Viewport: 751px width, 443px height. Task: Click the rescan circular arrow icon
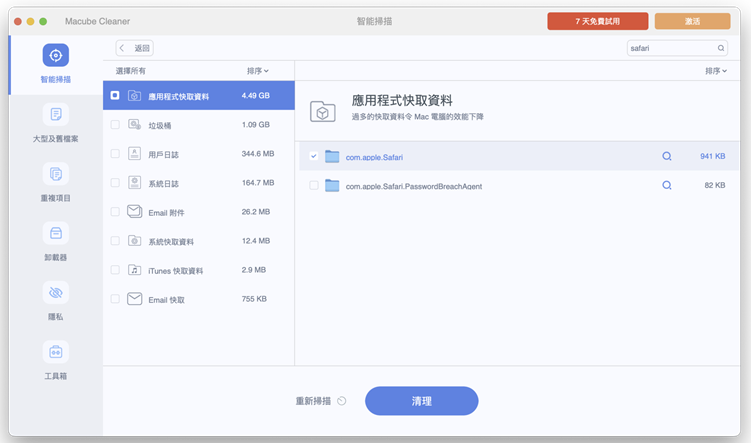(x=341, y=401)
